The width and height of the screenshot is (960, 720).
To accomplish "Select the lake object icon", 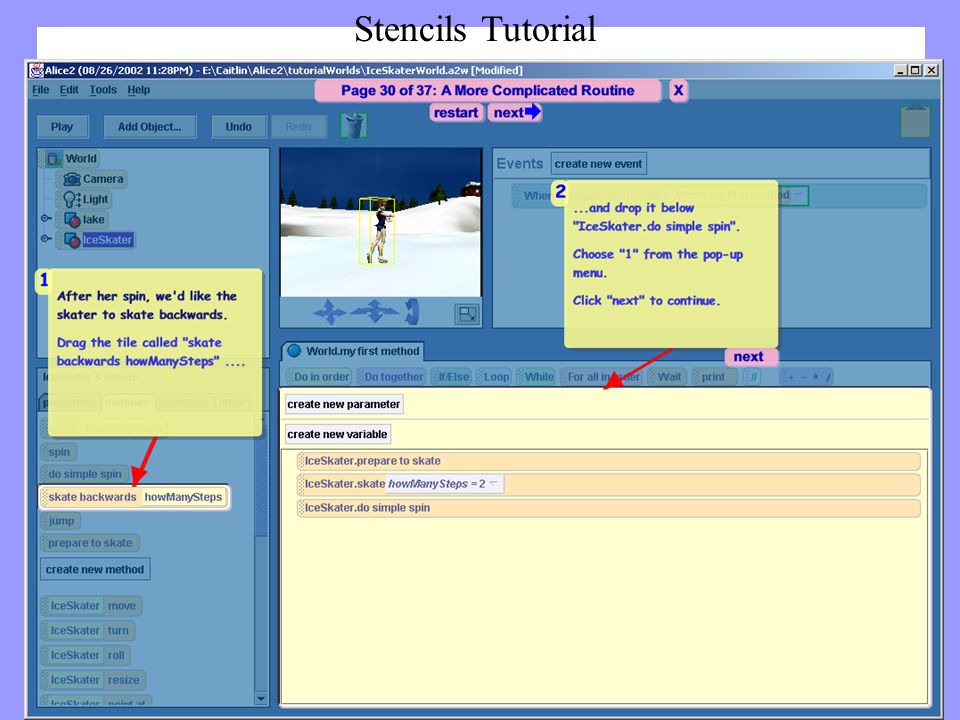I will (x=72, y=219).
